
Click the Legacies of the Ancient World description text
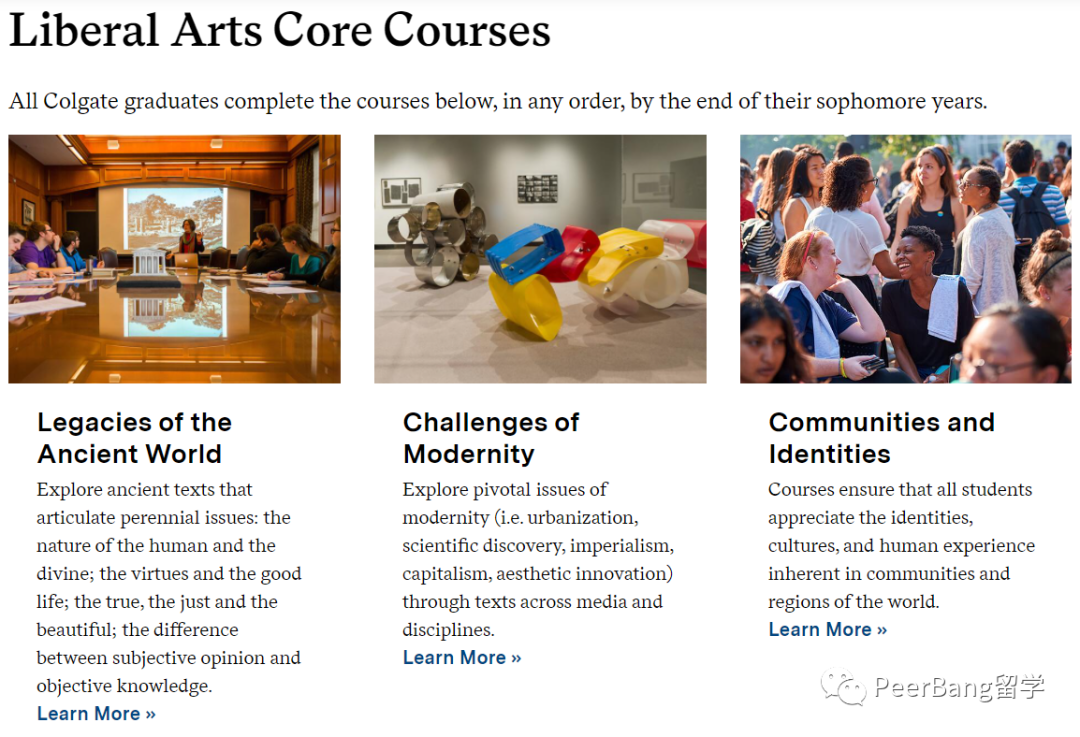(169, 588)
